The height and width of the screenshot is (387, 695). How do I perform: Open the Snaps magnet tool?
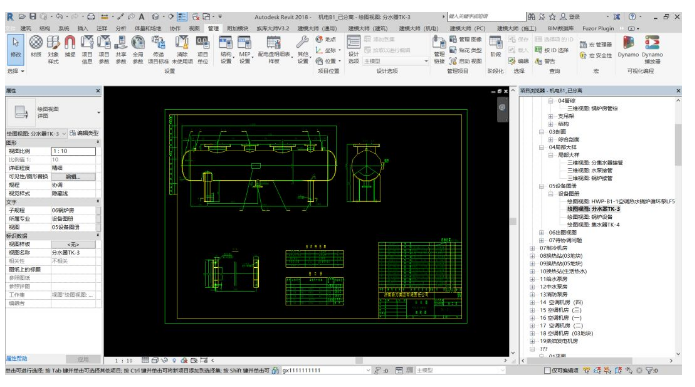70,47
